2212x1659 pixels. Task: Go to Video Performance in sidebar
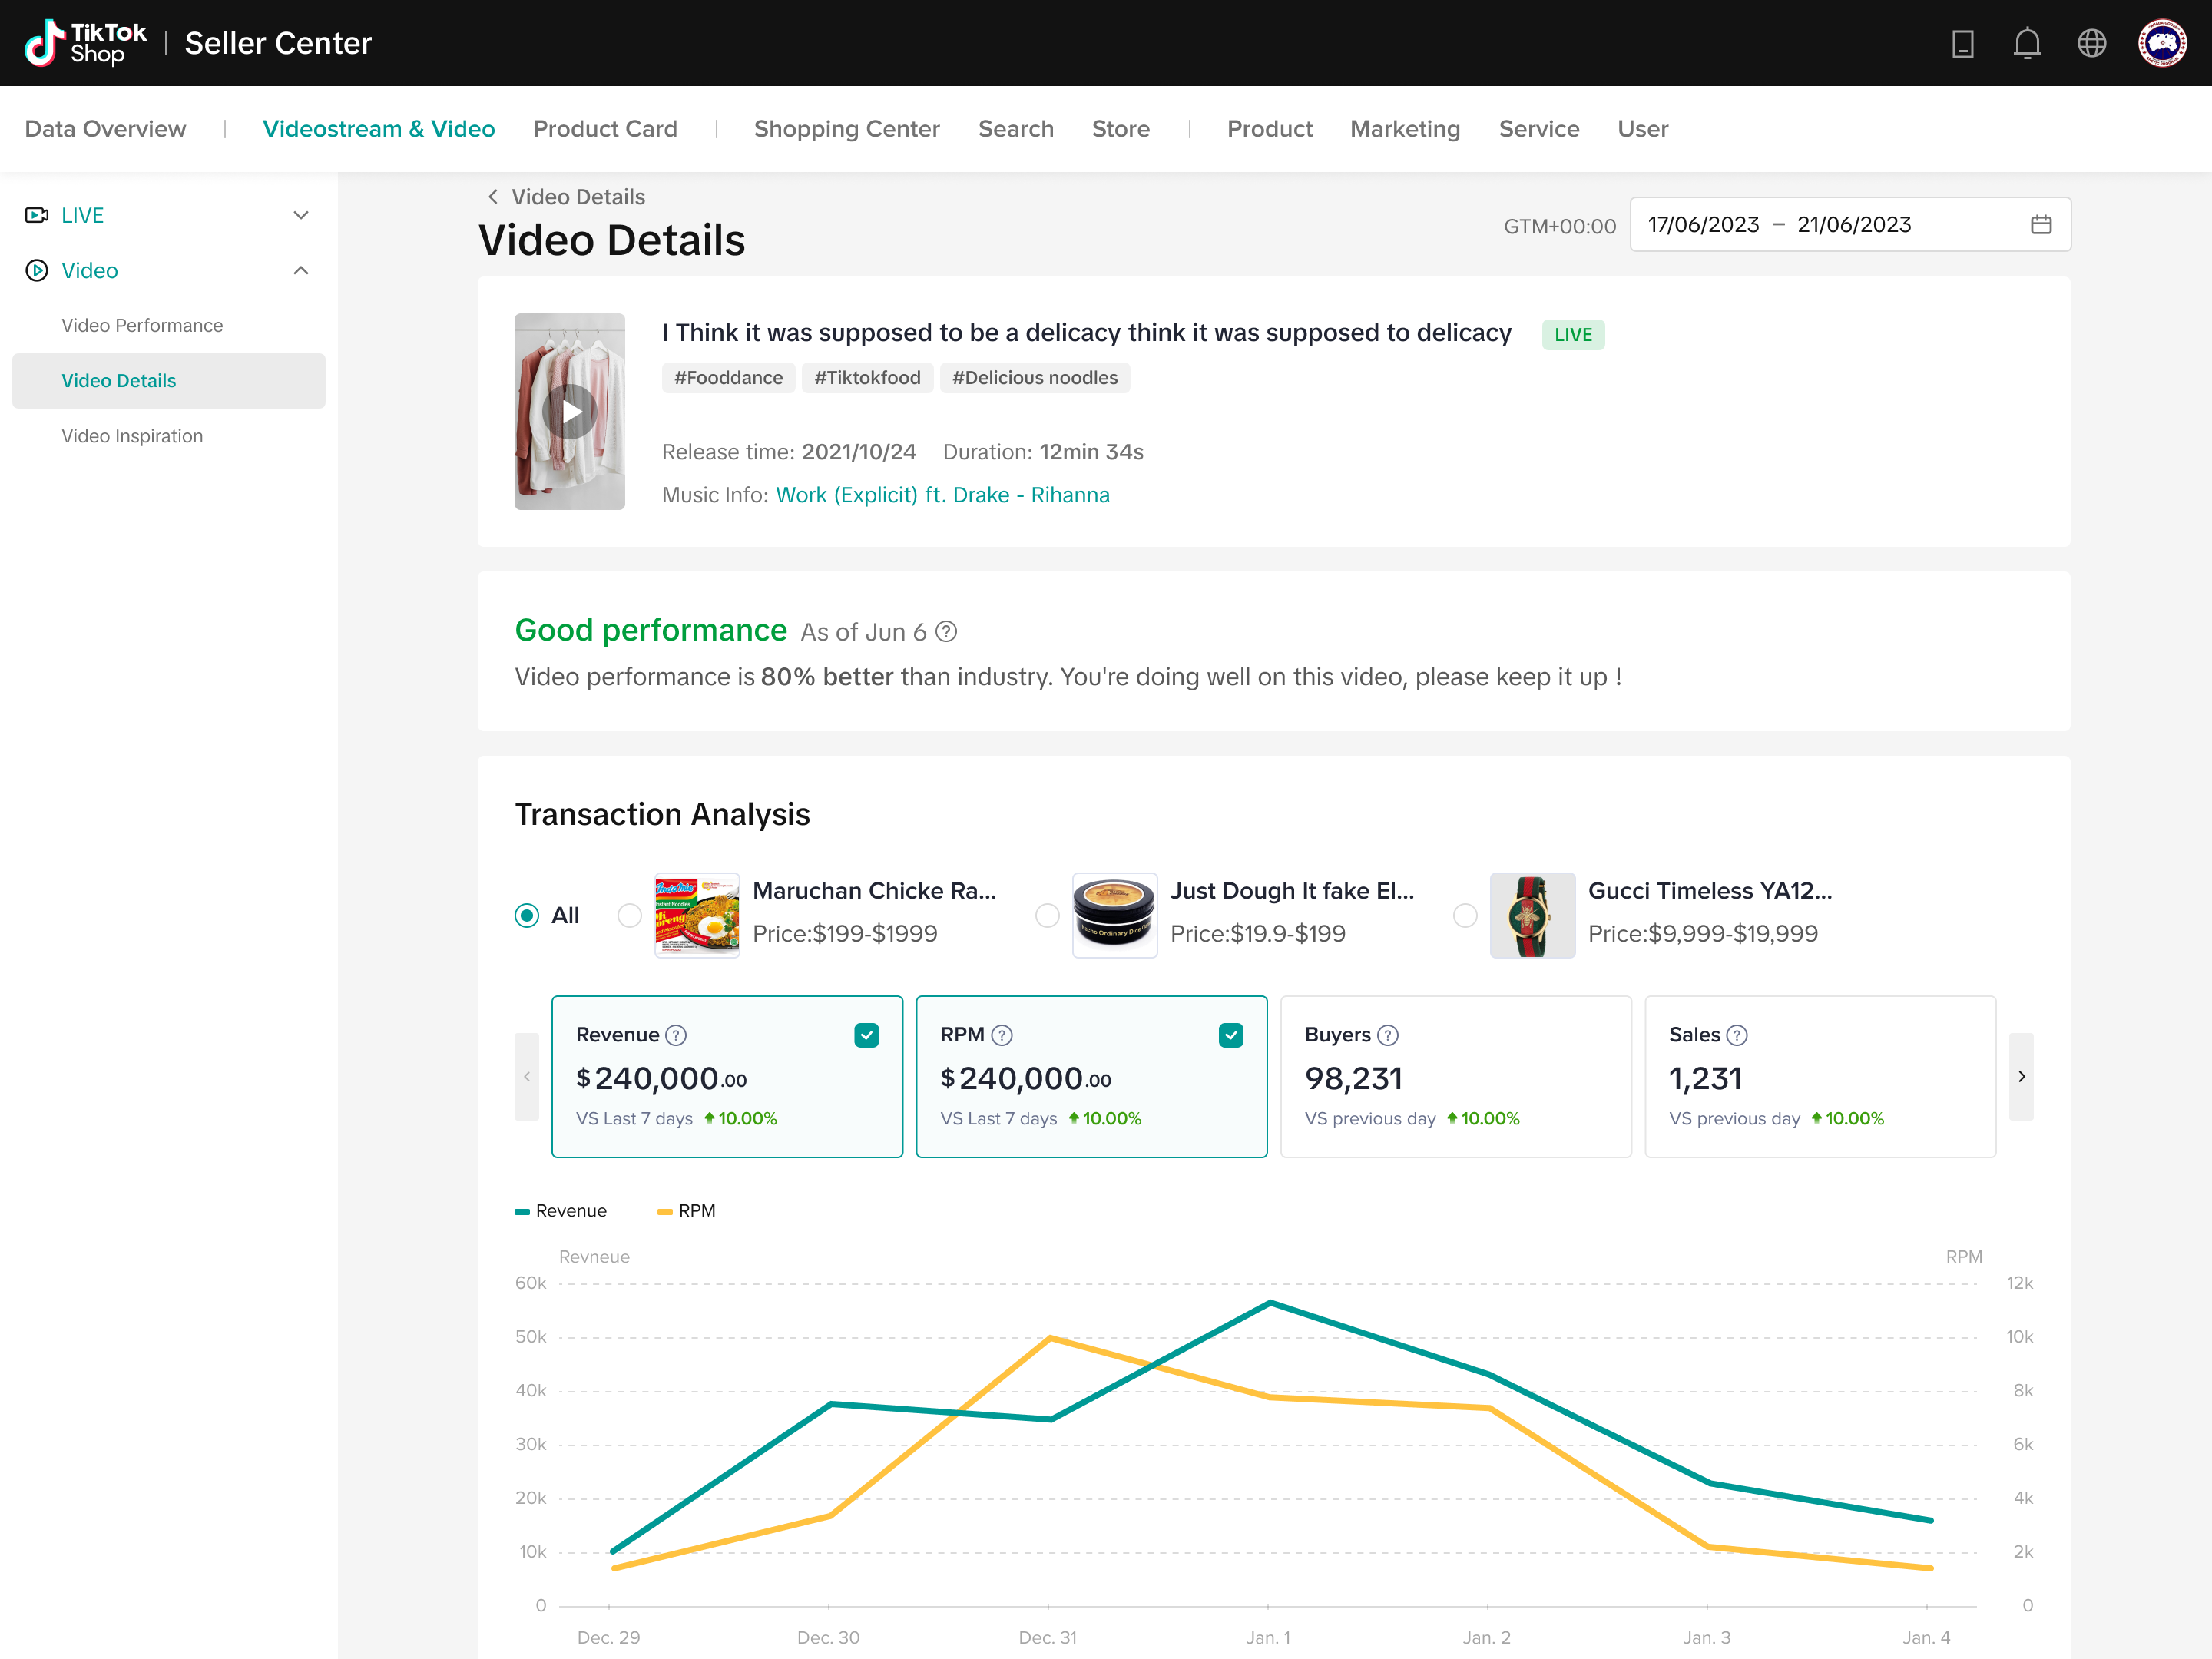[142, 325]
